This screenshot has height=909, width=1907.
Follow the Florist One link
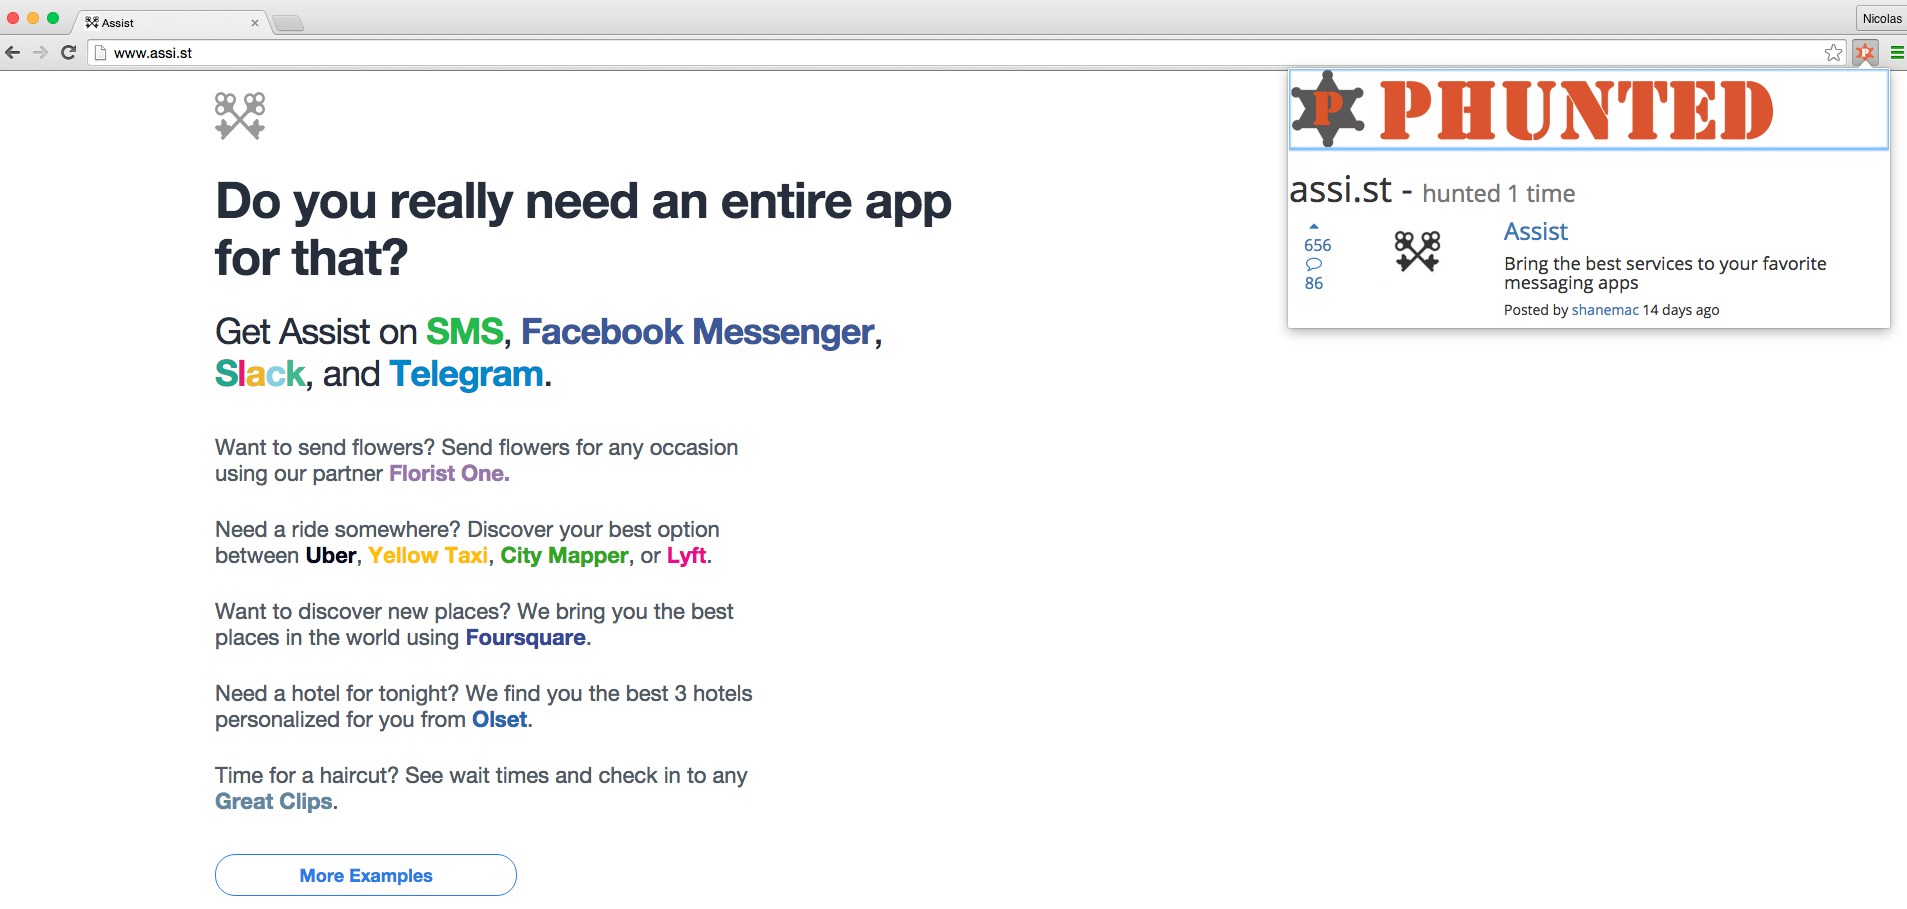(447, 473)
